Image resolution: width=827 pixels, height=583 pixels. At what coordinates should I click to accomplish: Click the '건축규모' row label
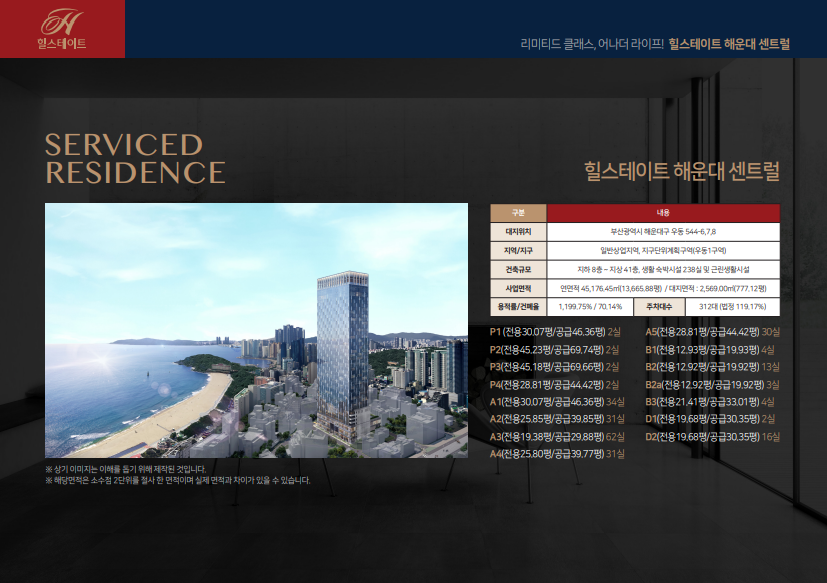518,270
